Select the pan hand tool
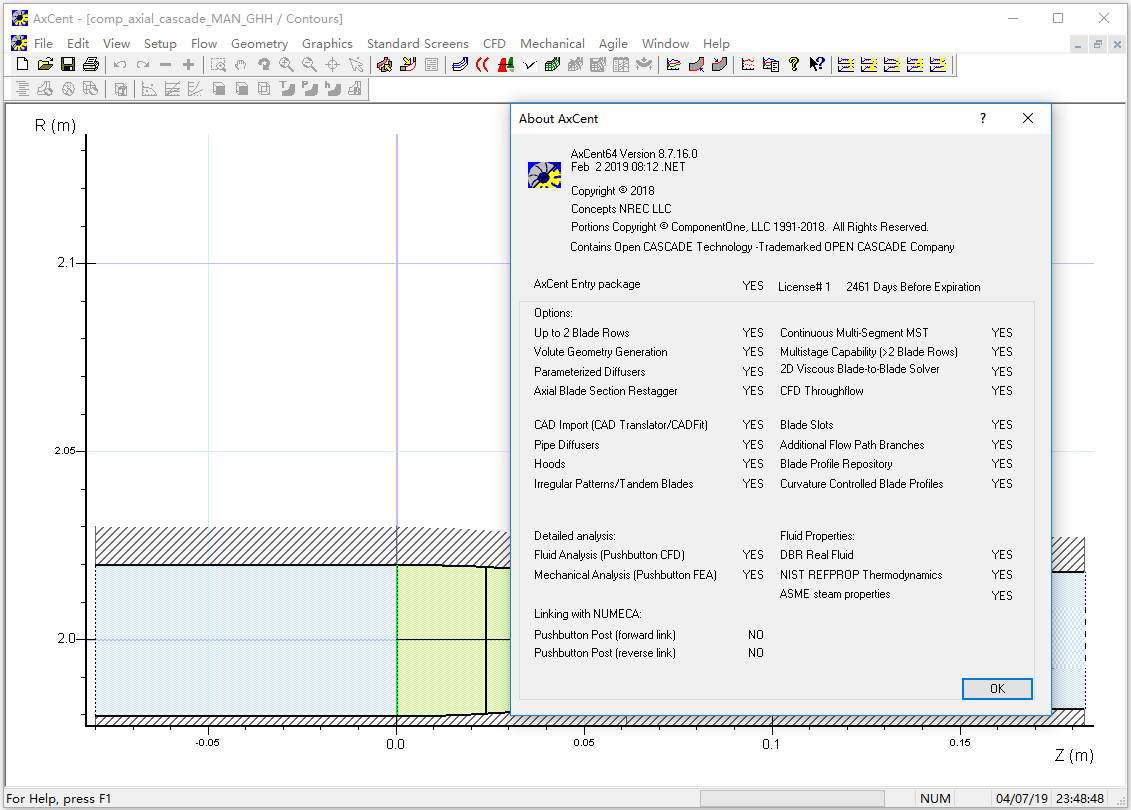The width and height of the screenshot is (1131, 810). pos(241,65)
